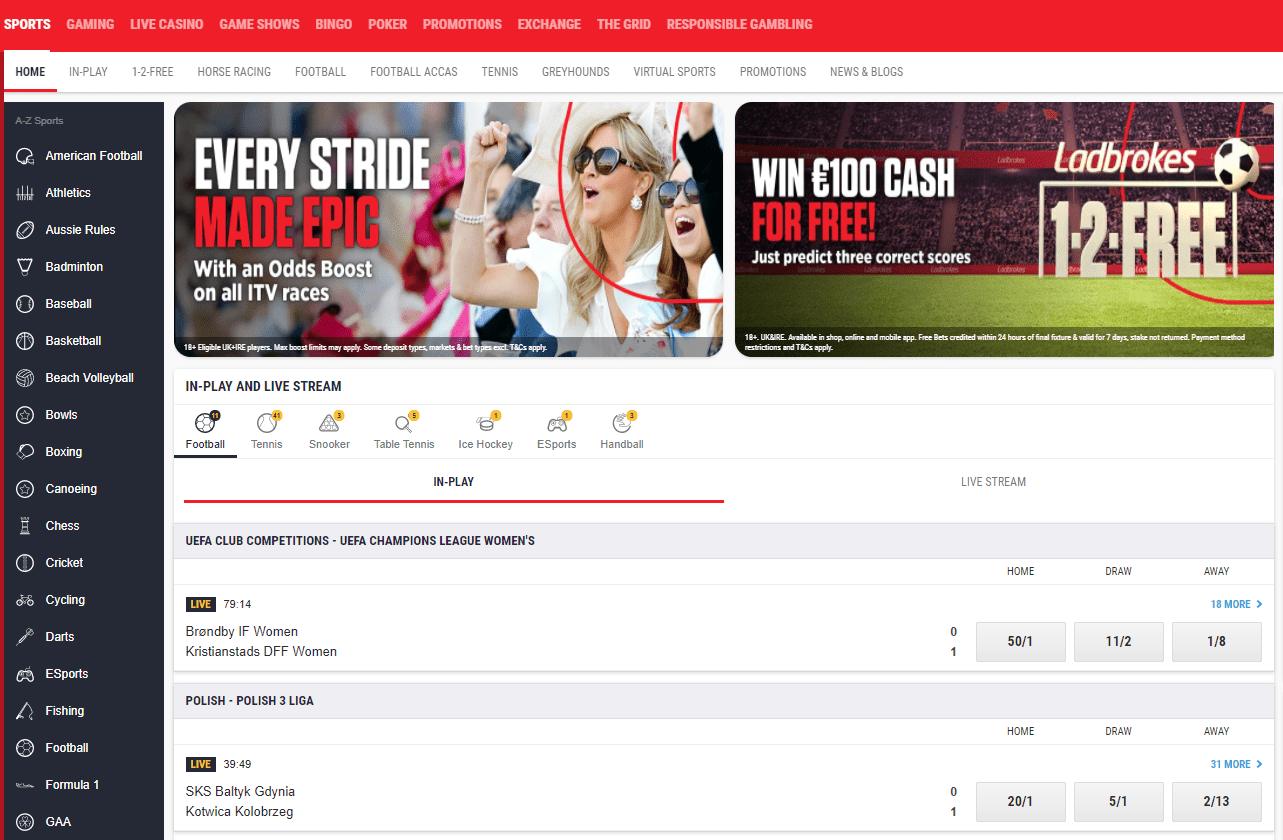Click the Athletics sidebar icon
This screenshot has height=840, width=1283.
[x=26, y=193]
